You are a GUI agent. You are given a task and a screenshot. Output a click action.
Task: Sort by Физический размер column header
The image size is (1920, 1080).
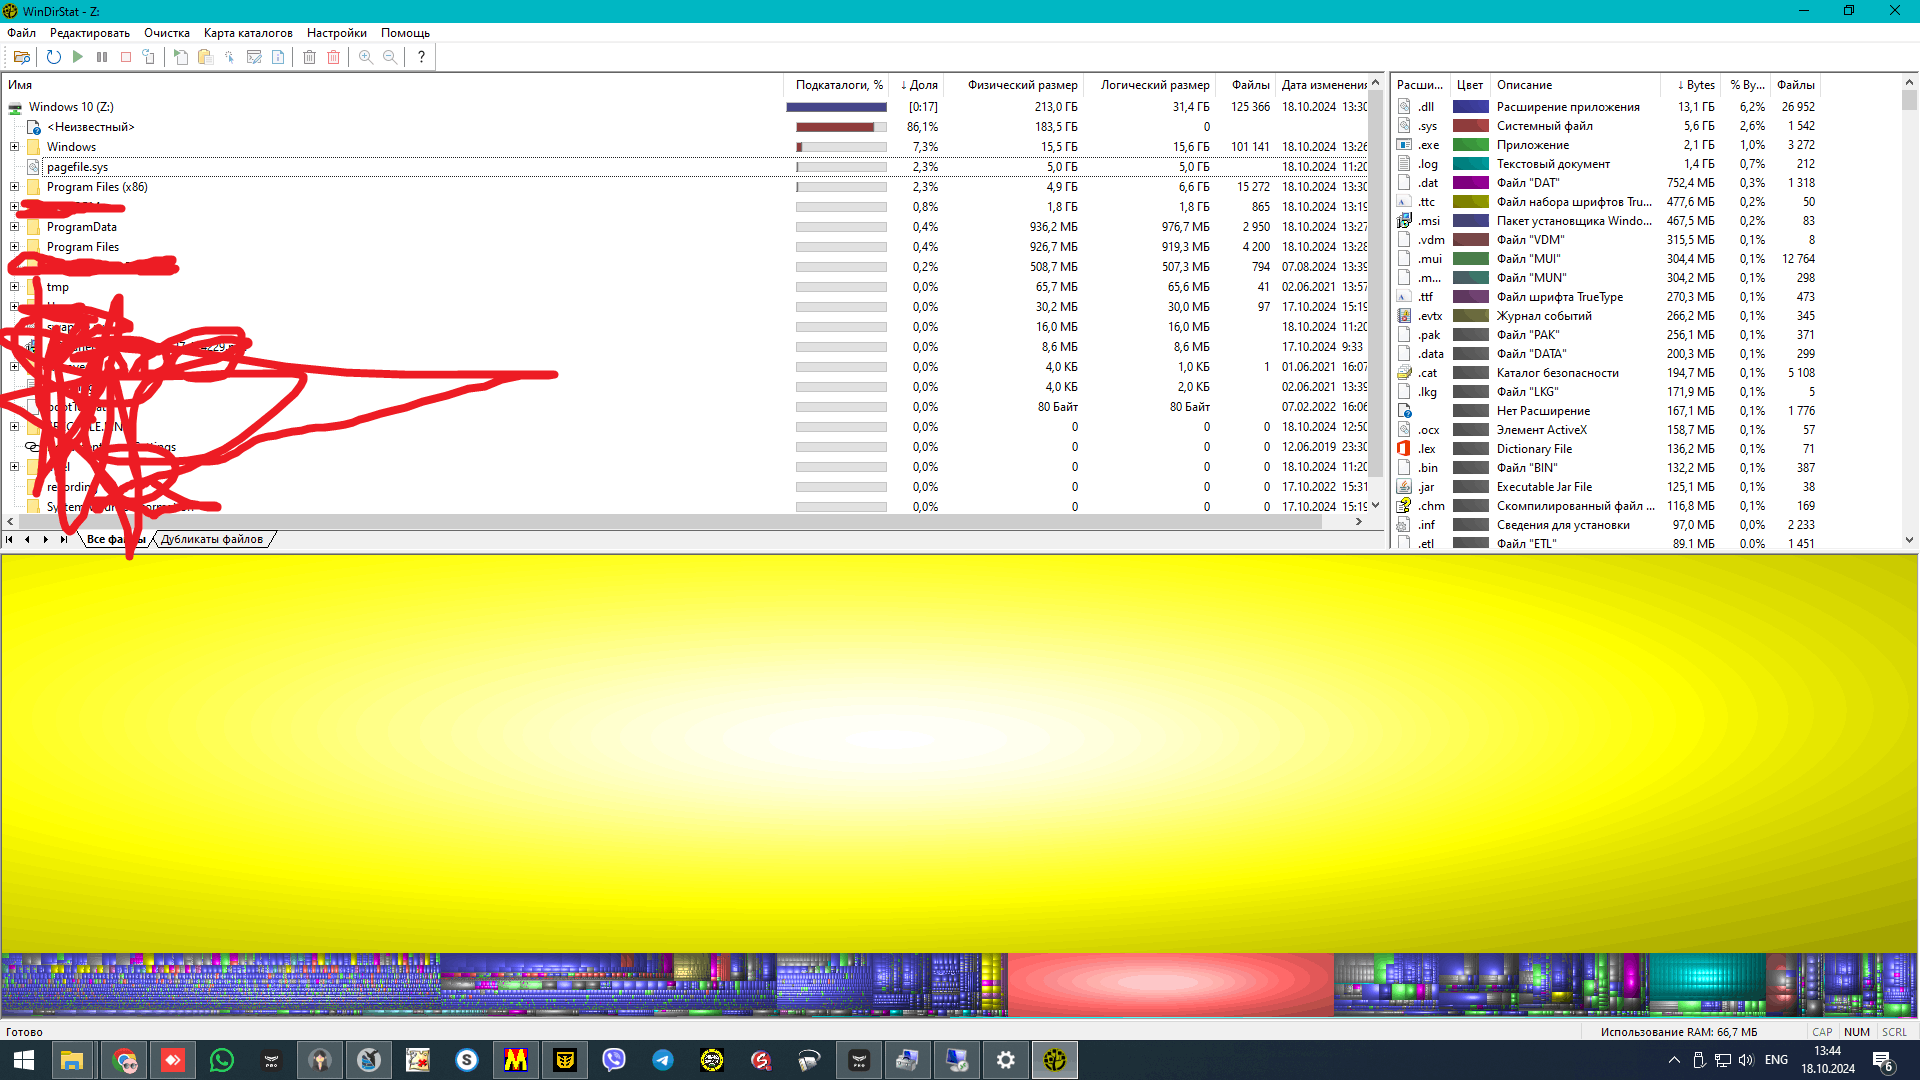point(1022,85)
